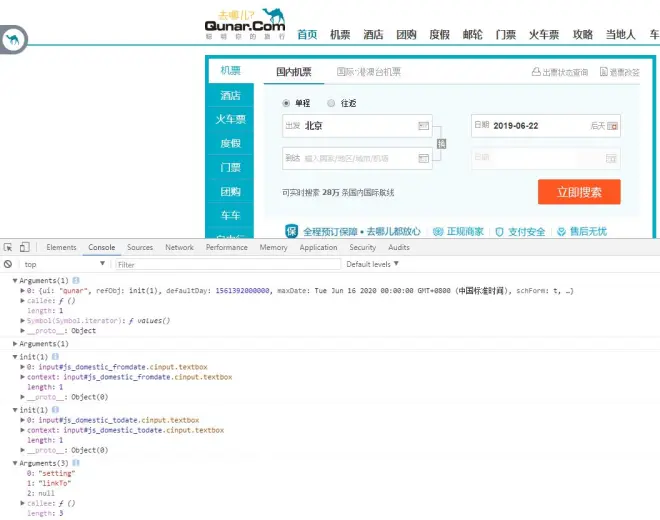This screenshot has height=520, width=660.
Task: Clear the console with the clear icon
Action: point(8,264)
